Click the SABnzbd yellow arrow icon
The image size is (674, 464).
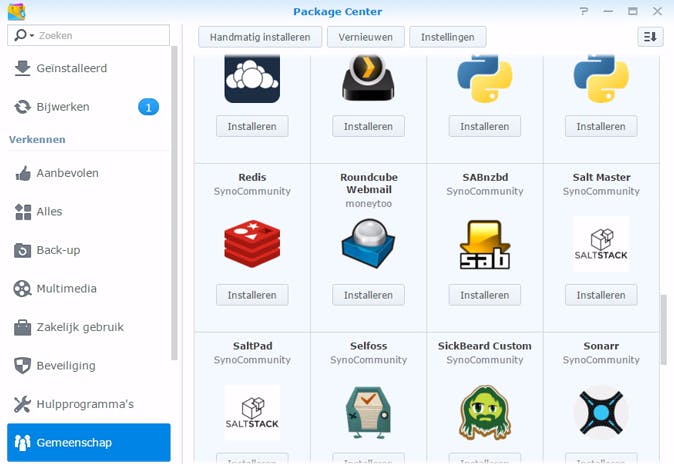(485, 245)
